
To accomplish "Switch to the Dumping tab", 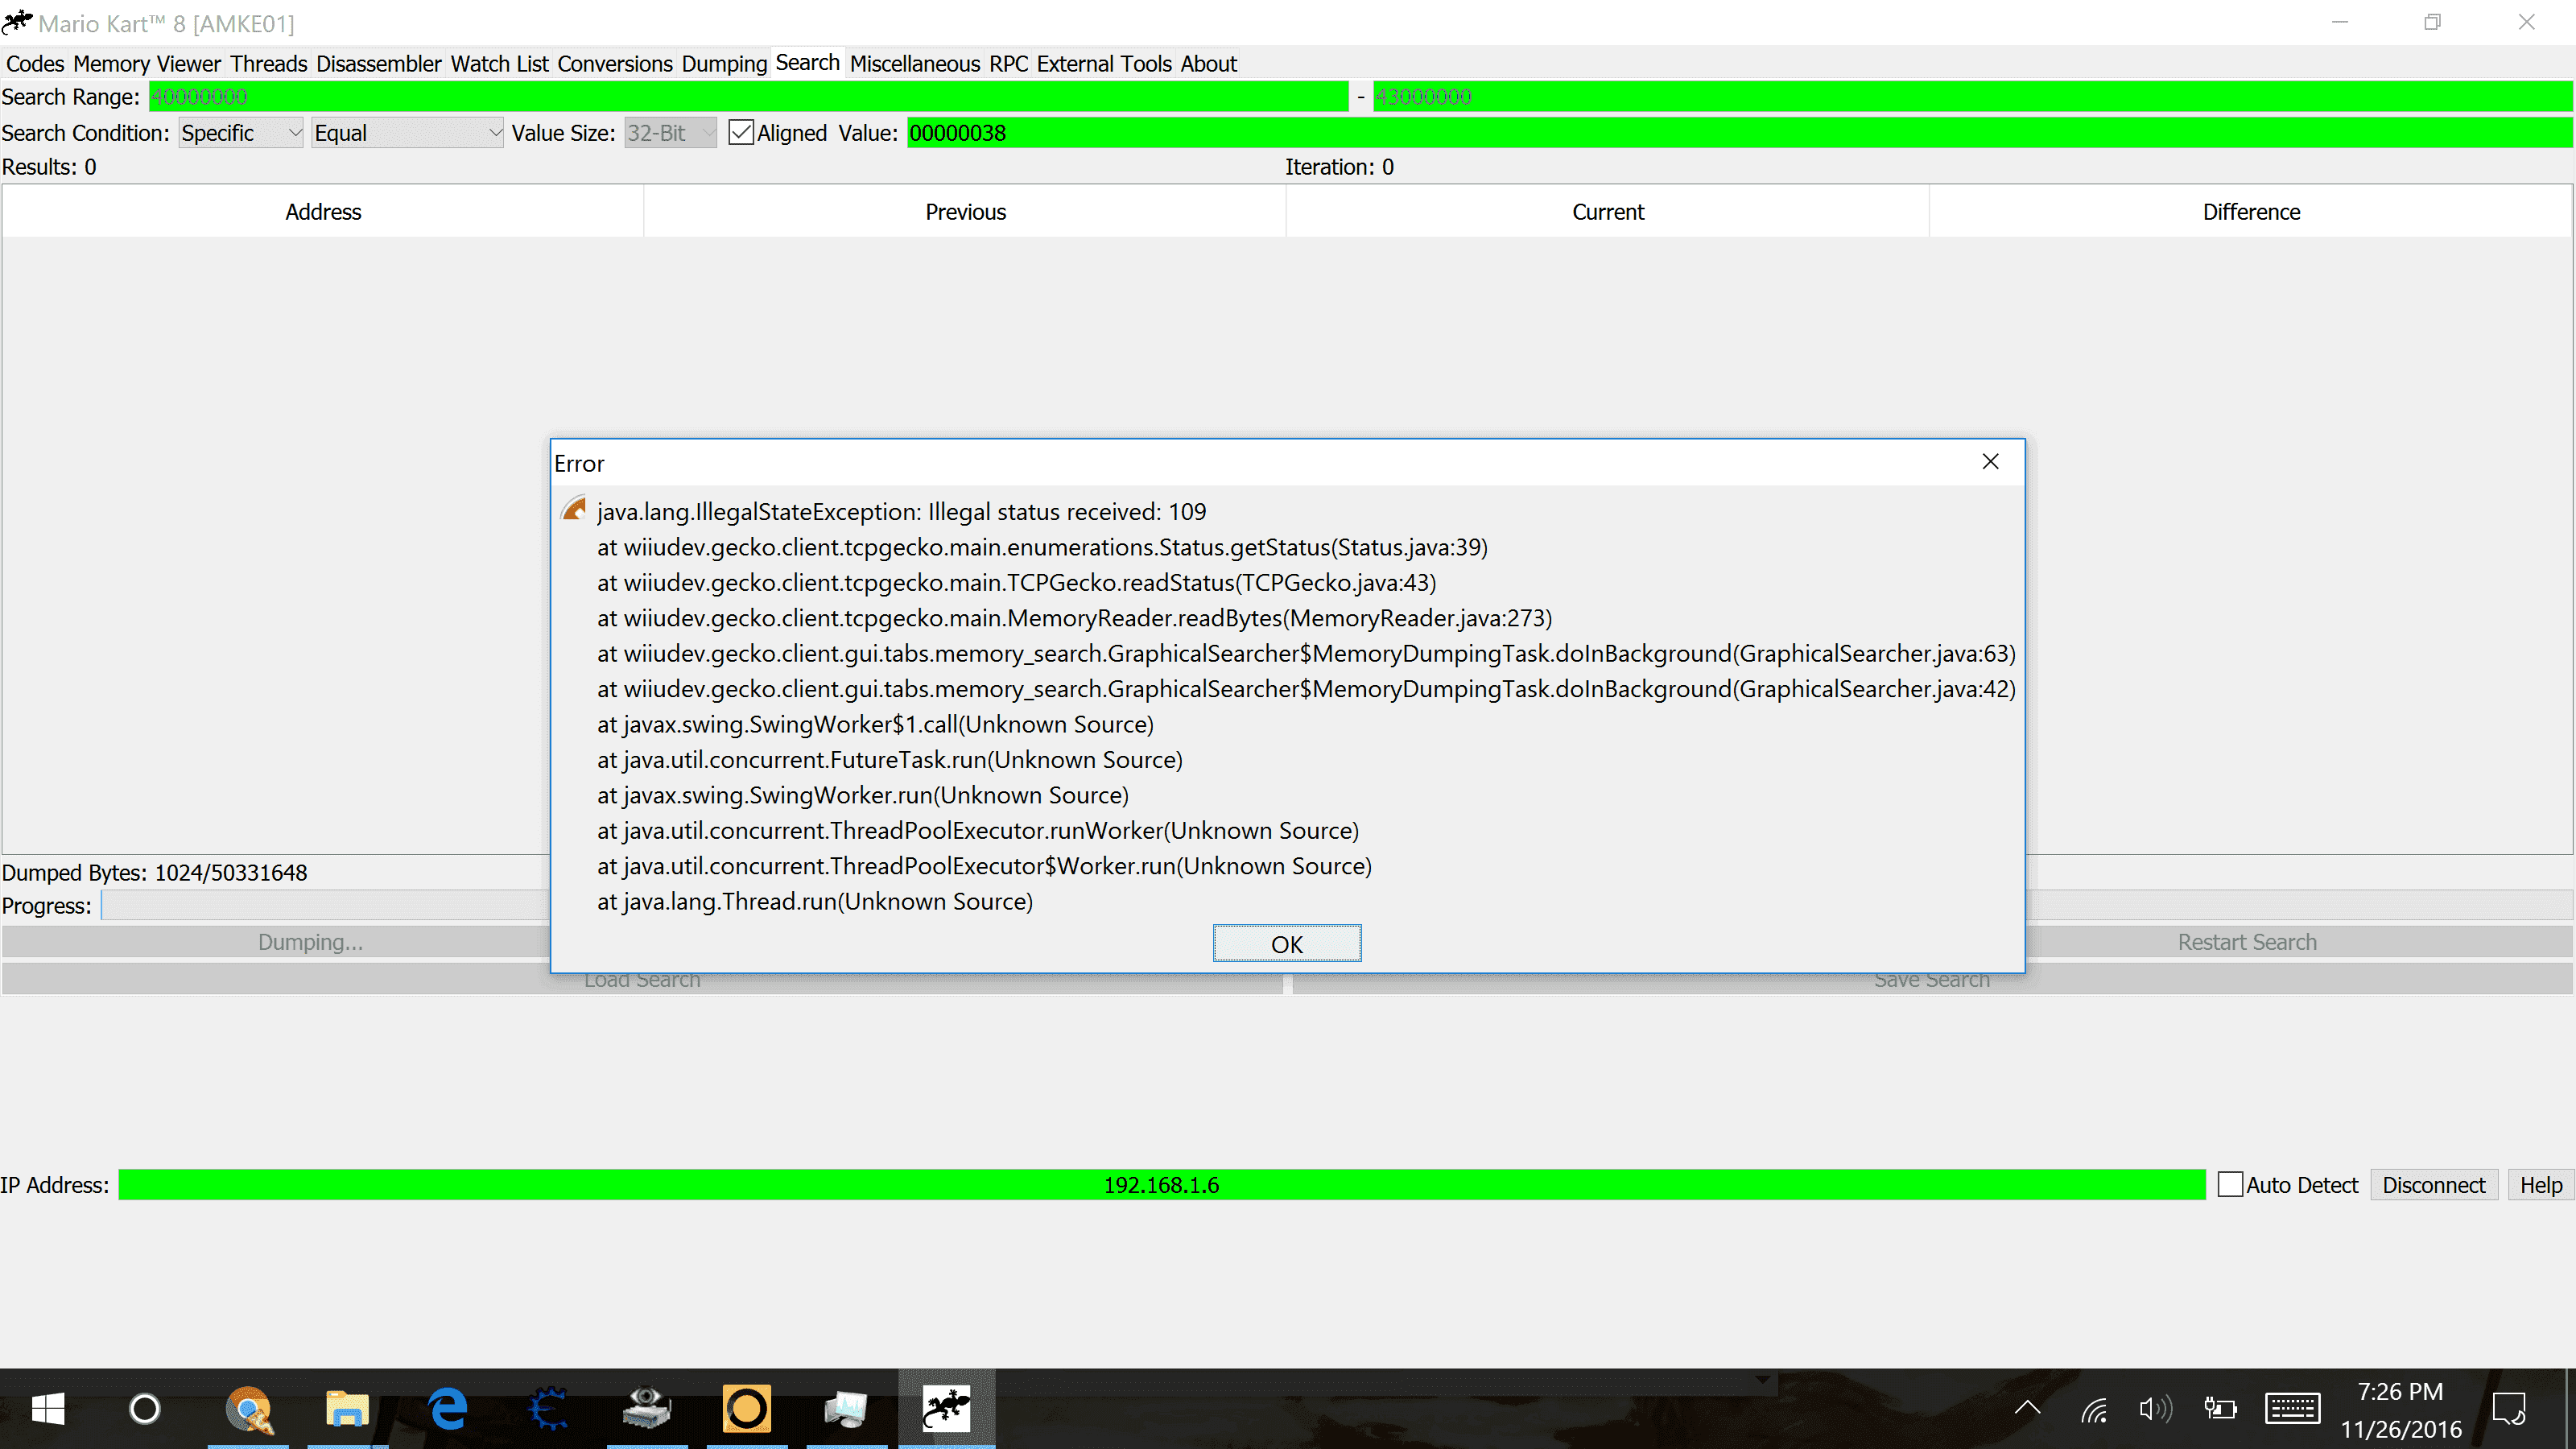I will coord(725,64).
